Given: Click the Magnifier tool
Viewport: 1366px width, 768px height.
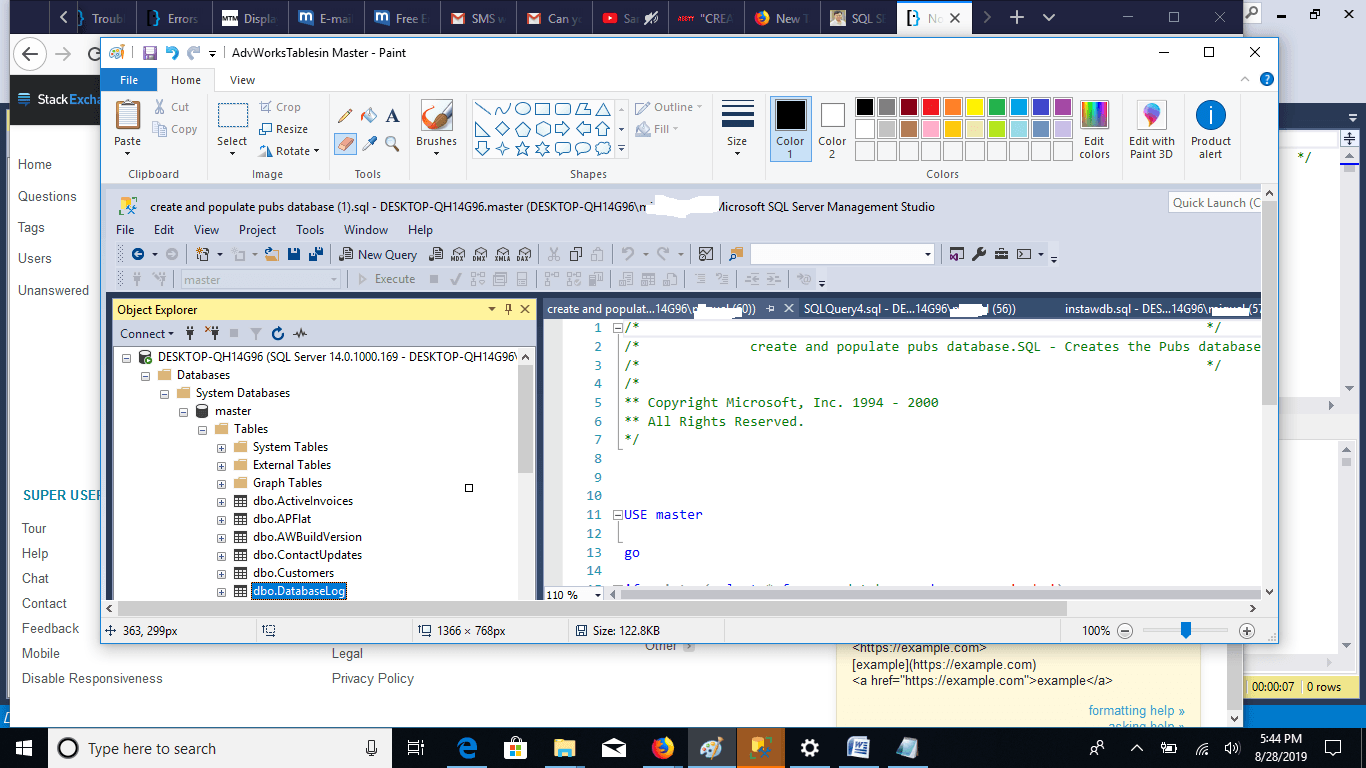Looking at the screenshot, I should pos(393,144).
